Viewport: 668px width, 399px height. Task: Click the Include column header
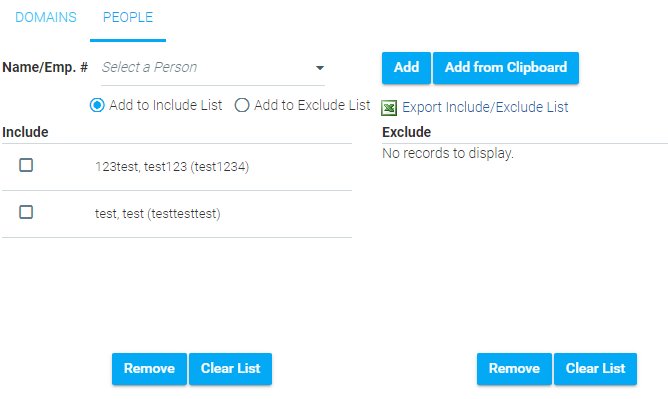tap(25, 132)
